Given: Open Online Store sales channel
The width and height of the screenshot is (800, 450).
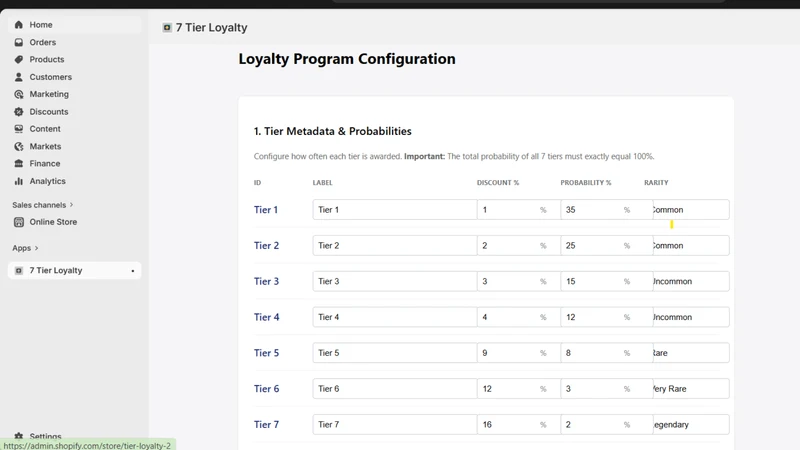Looking at the screenshot, I should pos(74,222).
